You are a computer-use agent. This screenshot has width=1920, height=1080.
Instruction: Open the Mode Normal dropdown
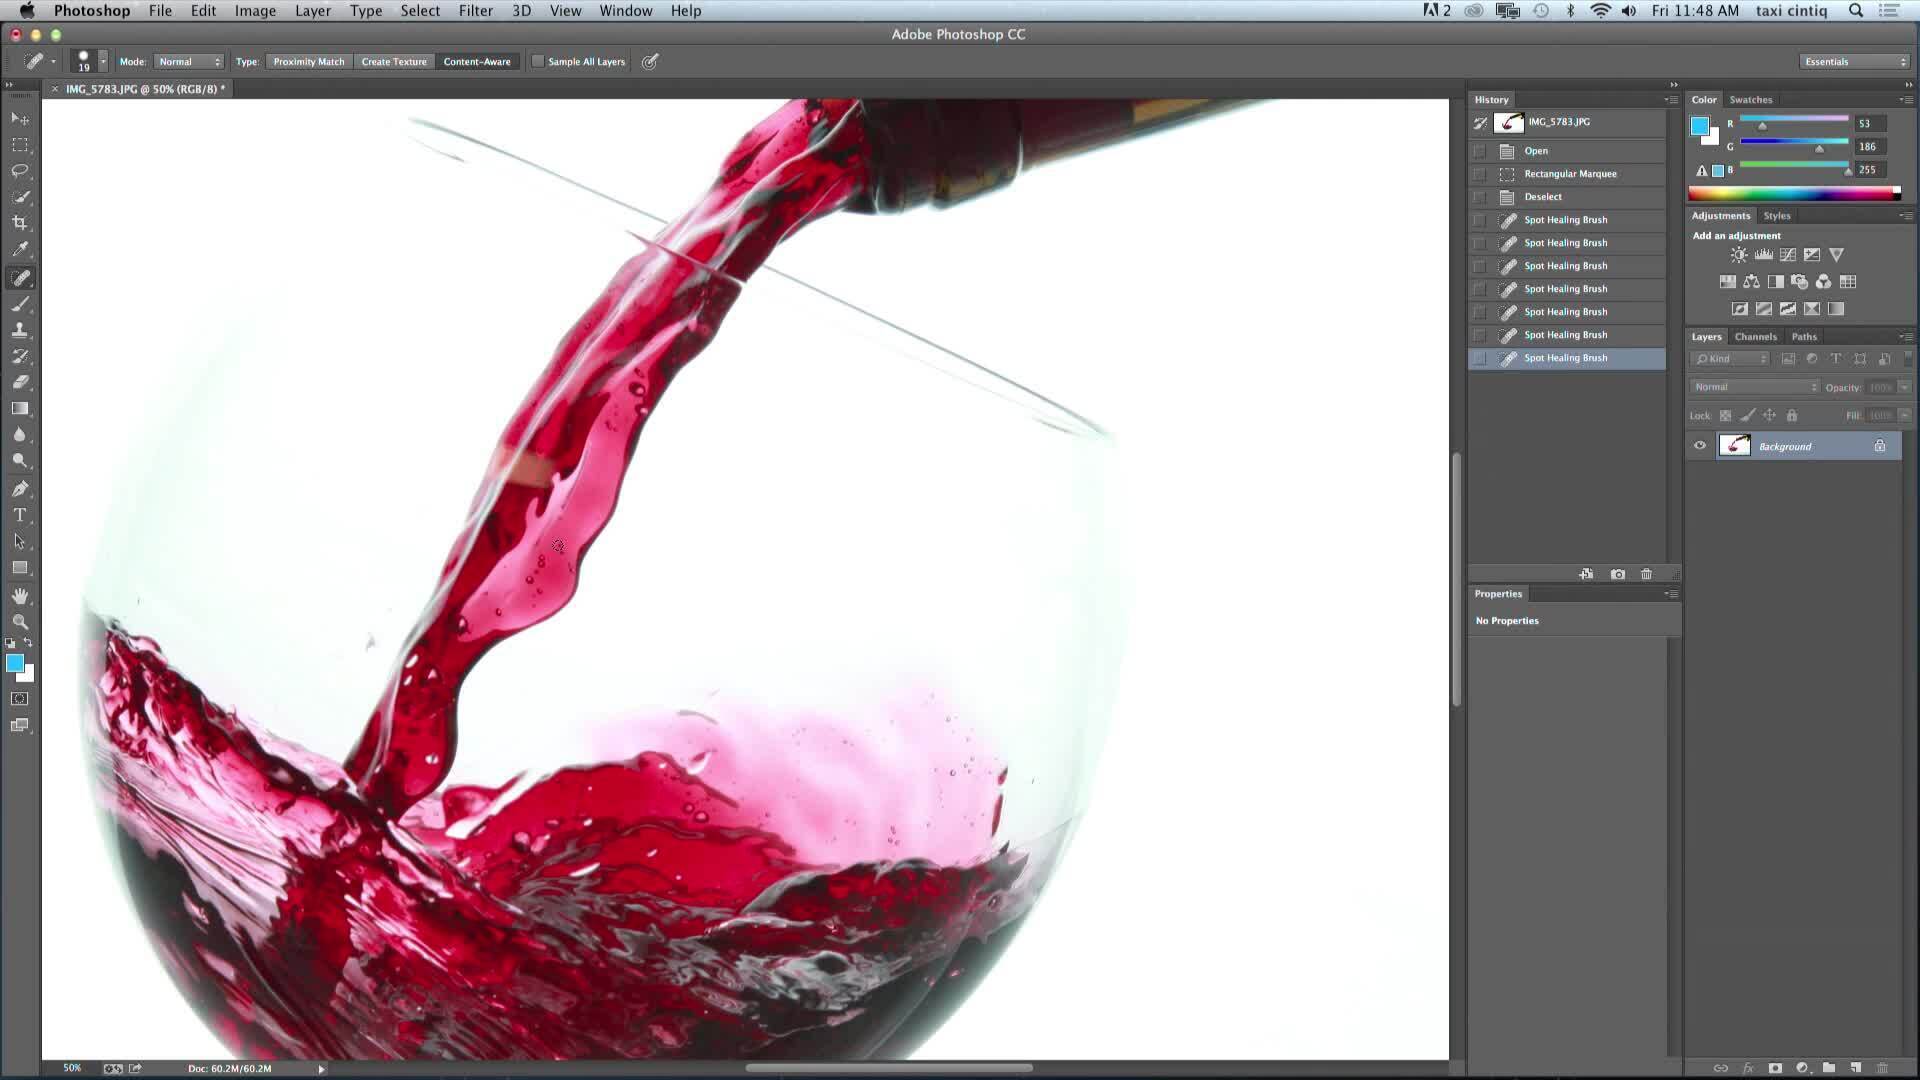pyautogui.click(x=188, y=61)
